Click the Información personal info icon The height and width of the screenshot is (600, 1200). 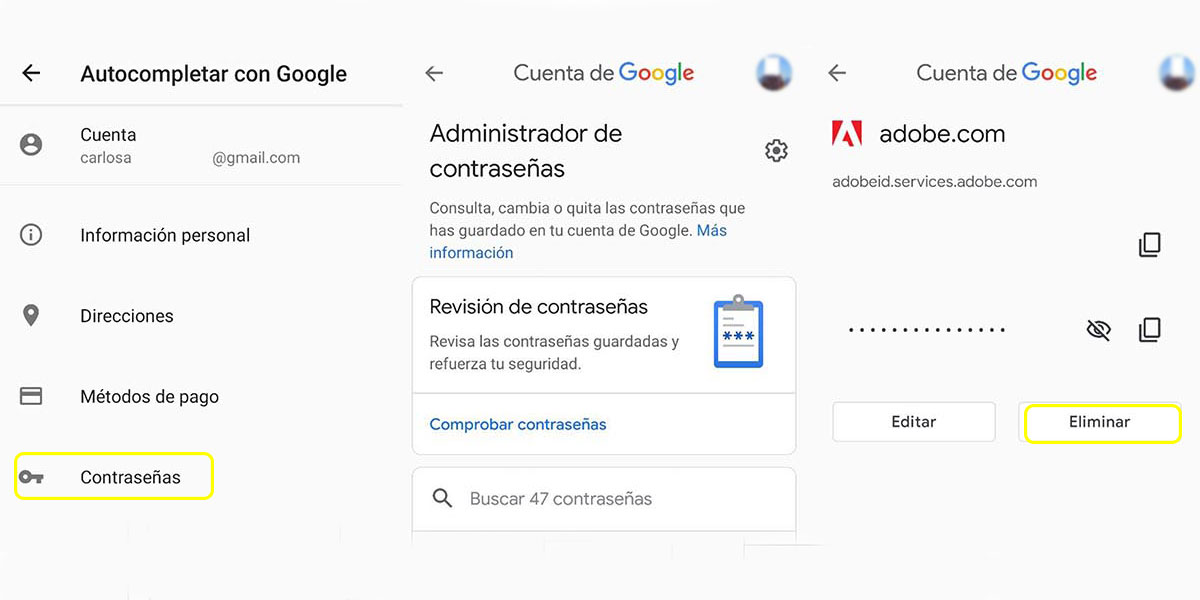31,234
